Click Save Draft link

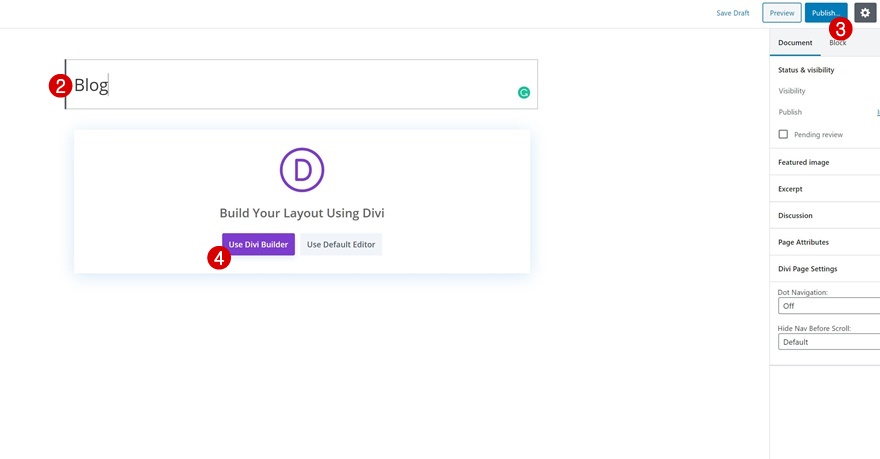click(x=732, y=13)
